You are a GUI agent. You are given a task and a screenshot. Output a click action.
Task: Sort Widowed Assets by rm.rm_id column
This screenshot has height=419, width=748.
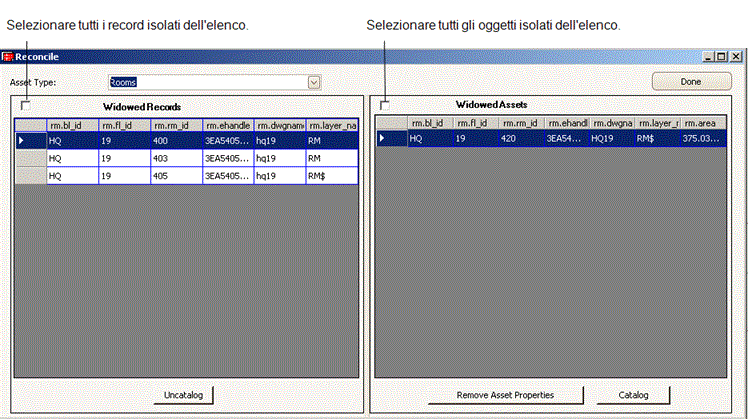point(521,123)
